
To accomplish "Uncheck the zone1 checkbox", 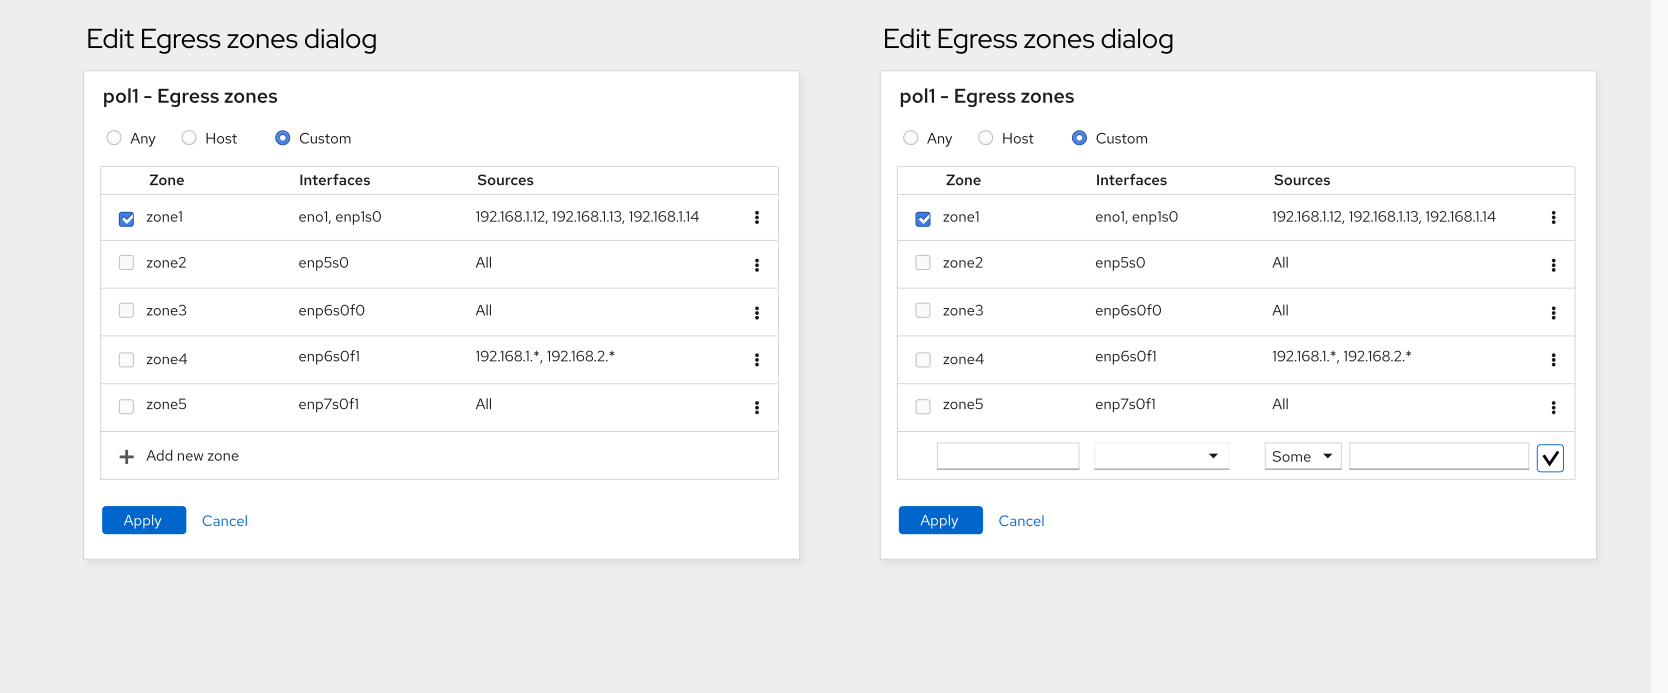I will (x=126, y=217).
